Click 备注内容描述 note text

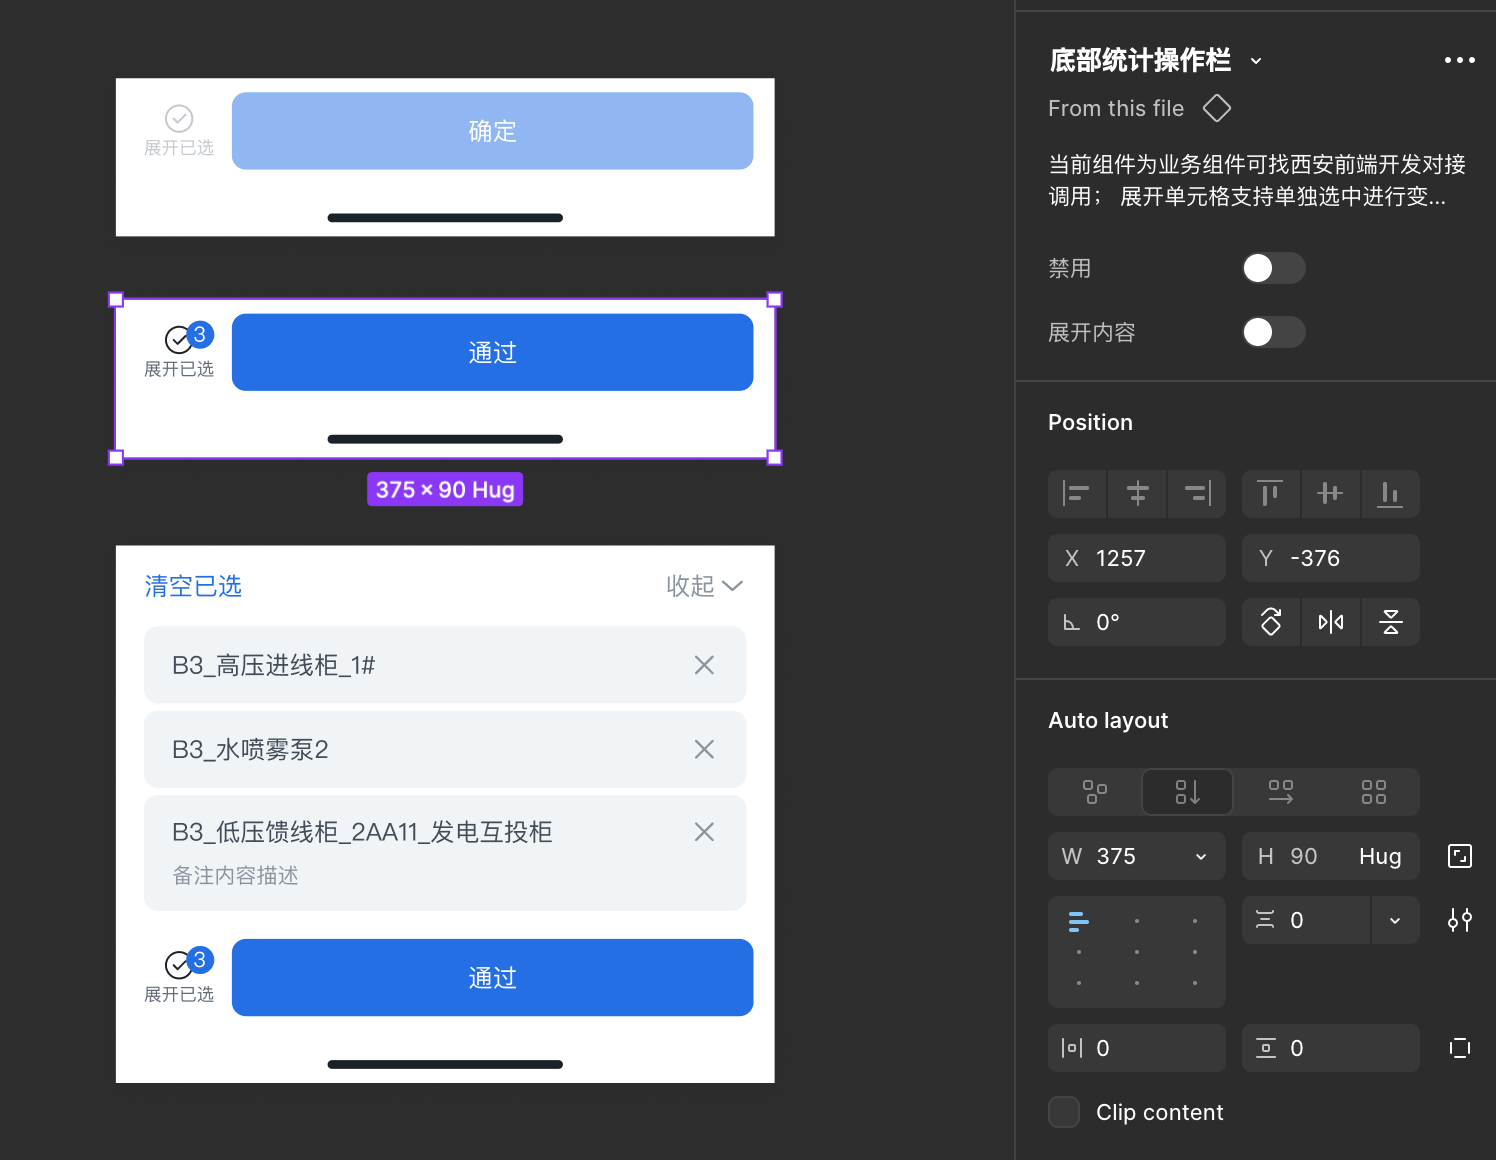(x=235, y=876)
